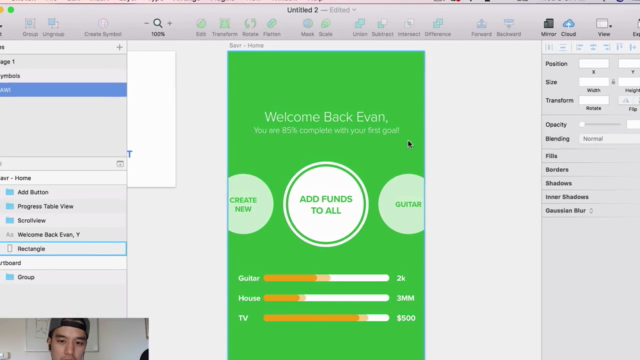Click the Savr - Home artboard title
The width and height of the screenshot is (640, 360).
pos(247,45)
